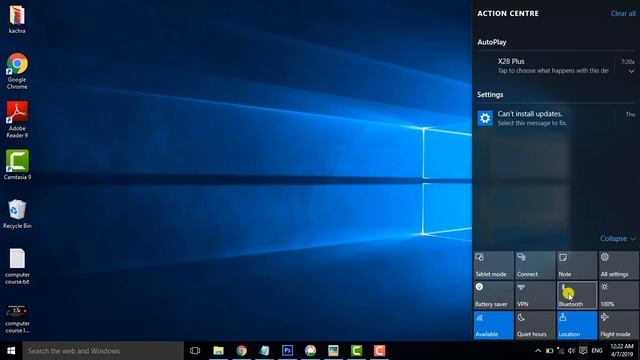Open File Explorer from taskbar
This screenshot has width=640, height=360.
pyautogui.click(x=218, y=351)
